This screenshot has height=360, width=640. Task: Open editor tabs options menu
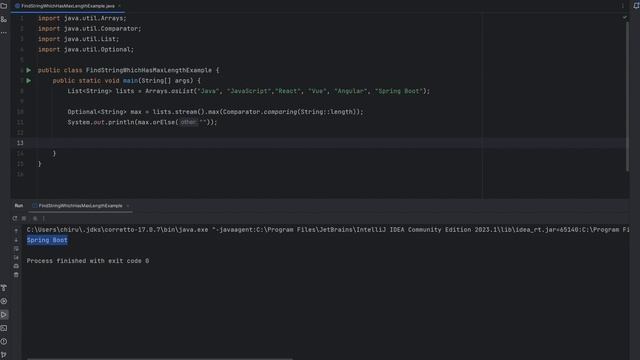622,6
